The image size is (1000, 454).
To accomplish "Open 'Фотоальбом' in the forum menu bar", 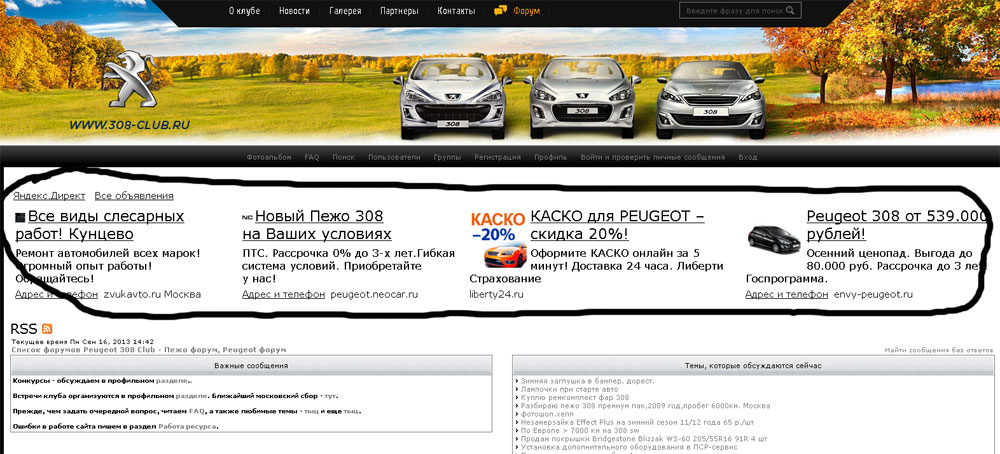I will (x=268, y=157).
